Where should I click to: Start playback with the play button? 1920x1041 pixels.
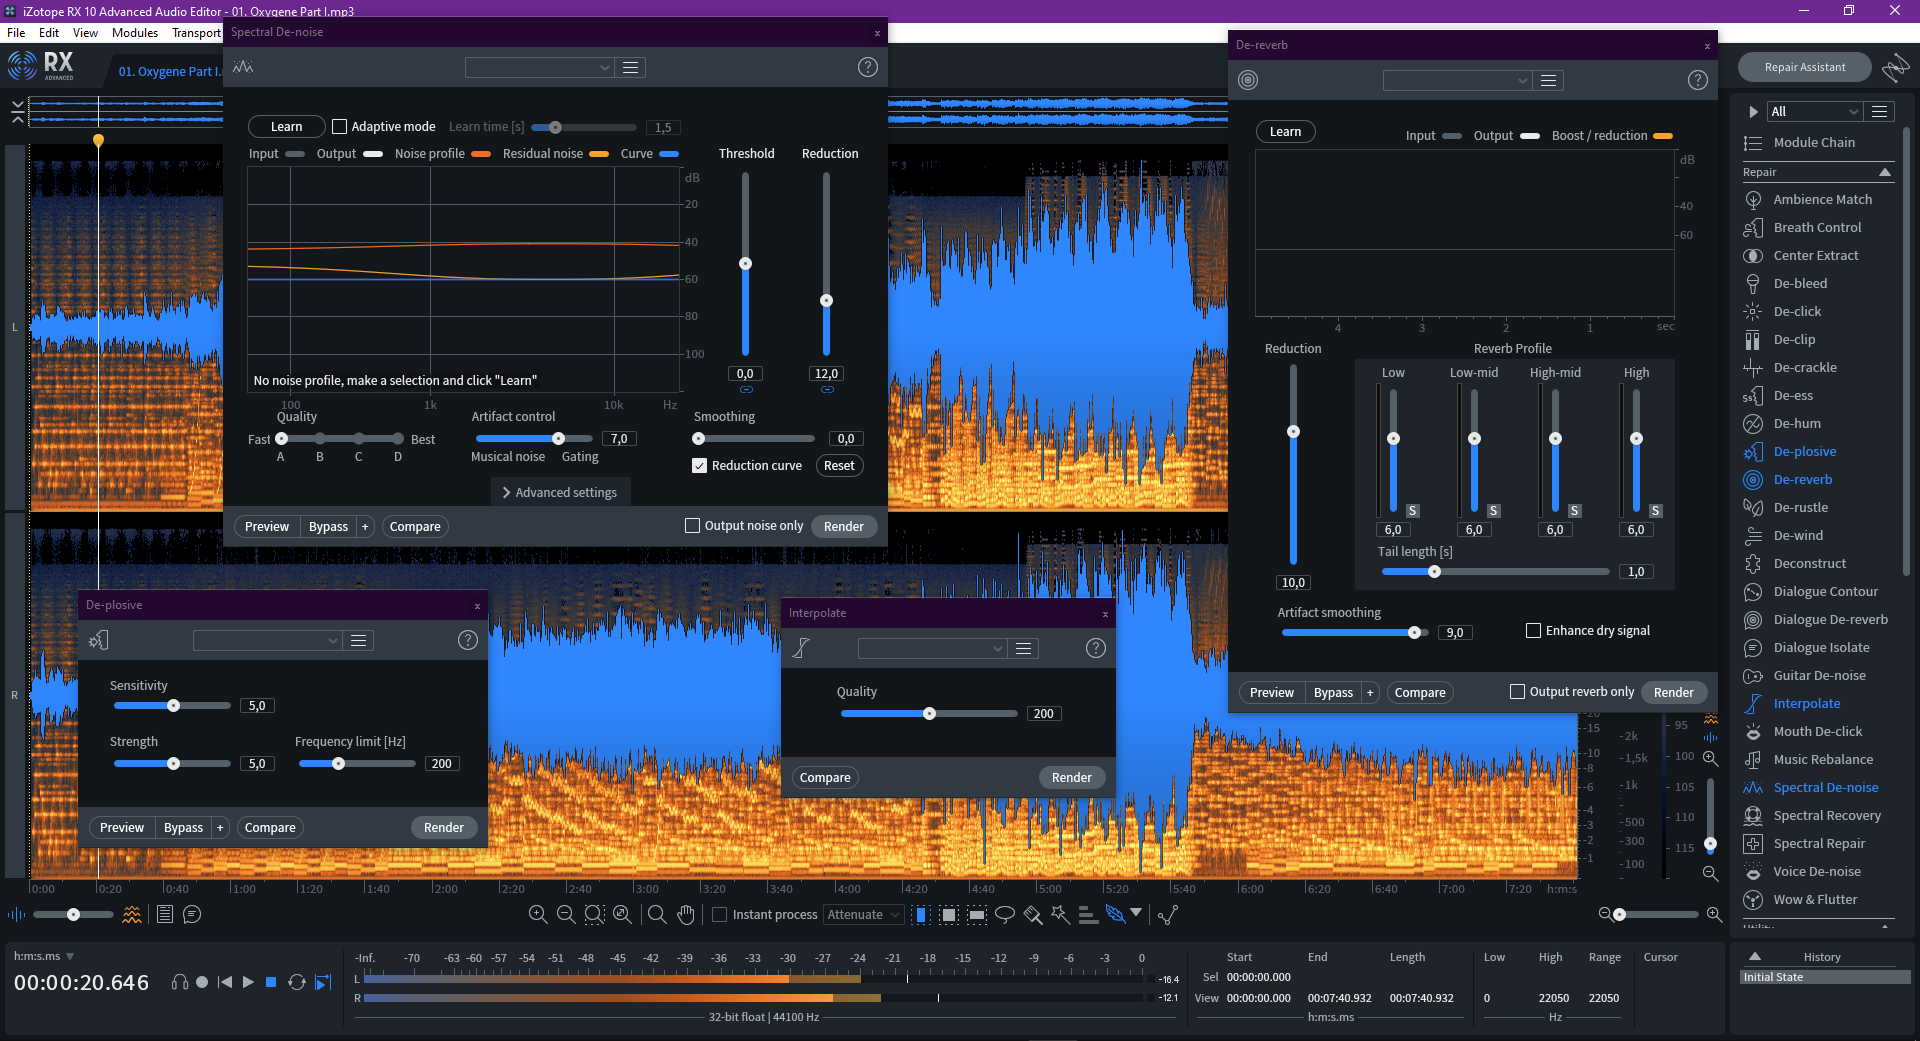[248, 982]
